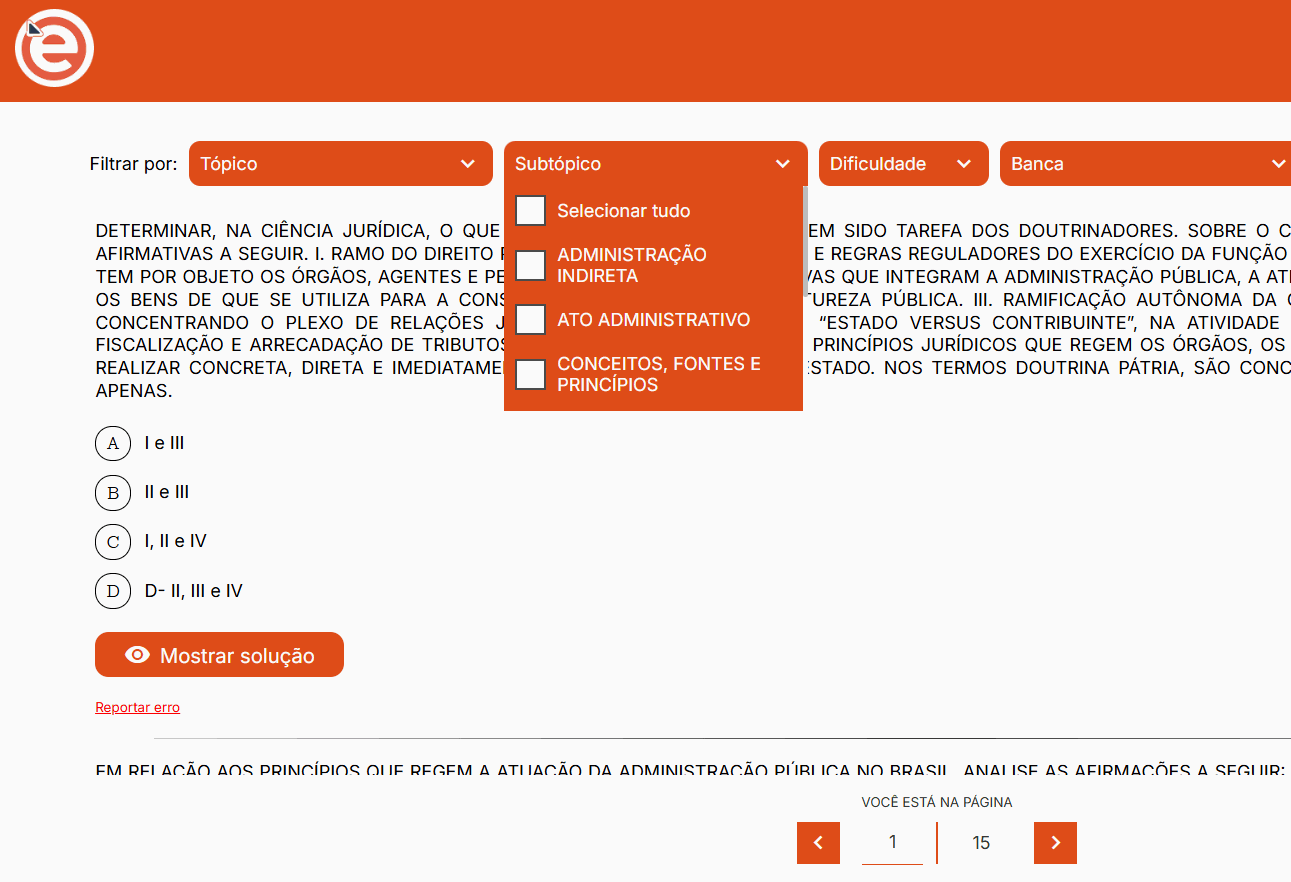Click the Subtópico list scrollbar
The width and height of the screenshot is (1291, 882).
tap(805, 240)
